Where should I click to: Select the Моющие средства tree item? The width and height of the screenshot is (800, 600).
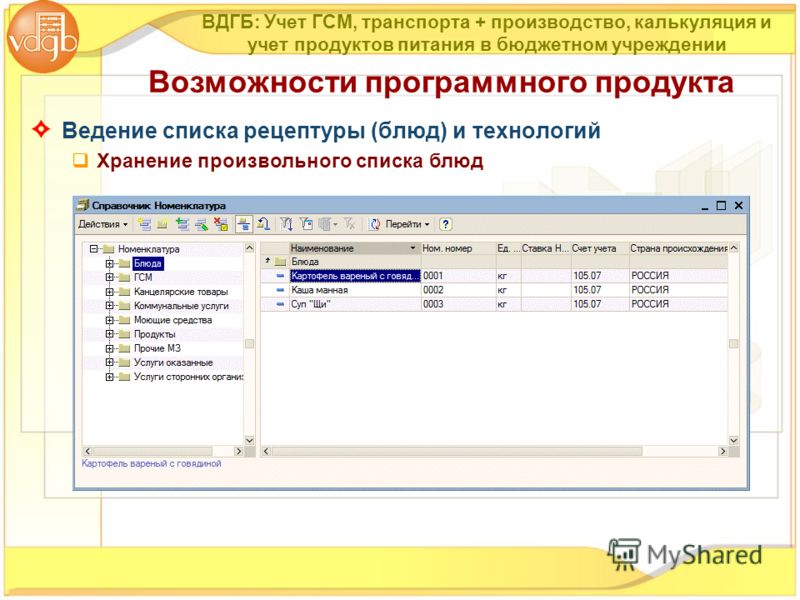click(172, 320)
